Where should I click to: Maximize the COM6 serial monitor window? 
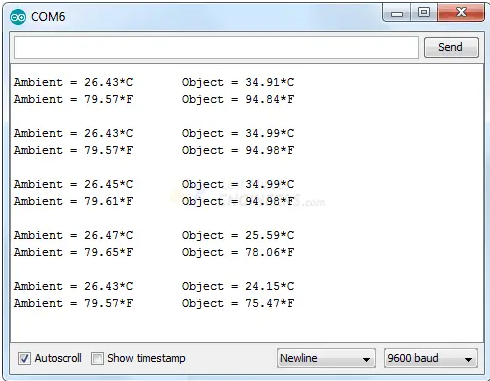[424, 13]
